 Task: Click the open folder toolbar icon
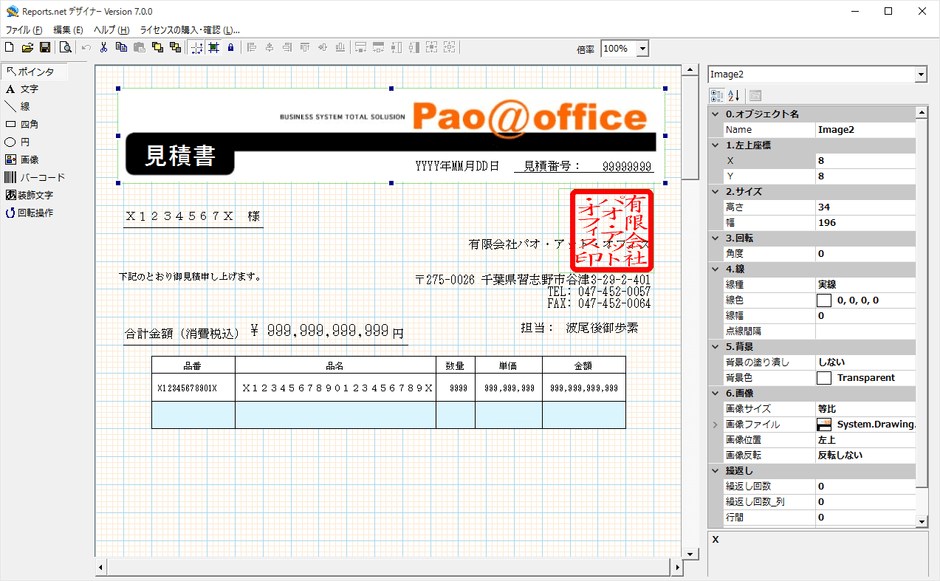[27, 48]
